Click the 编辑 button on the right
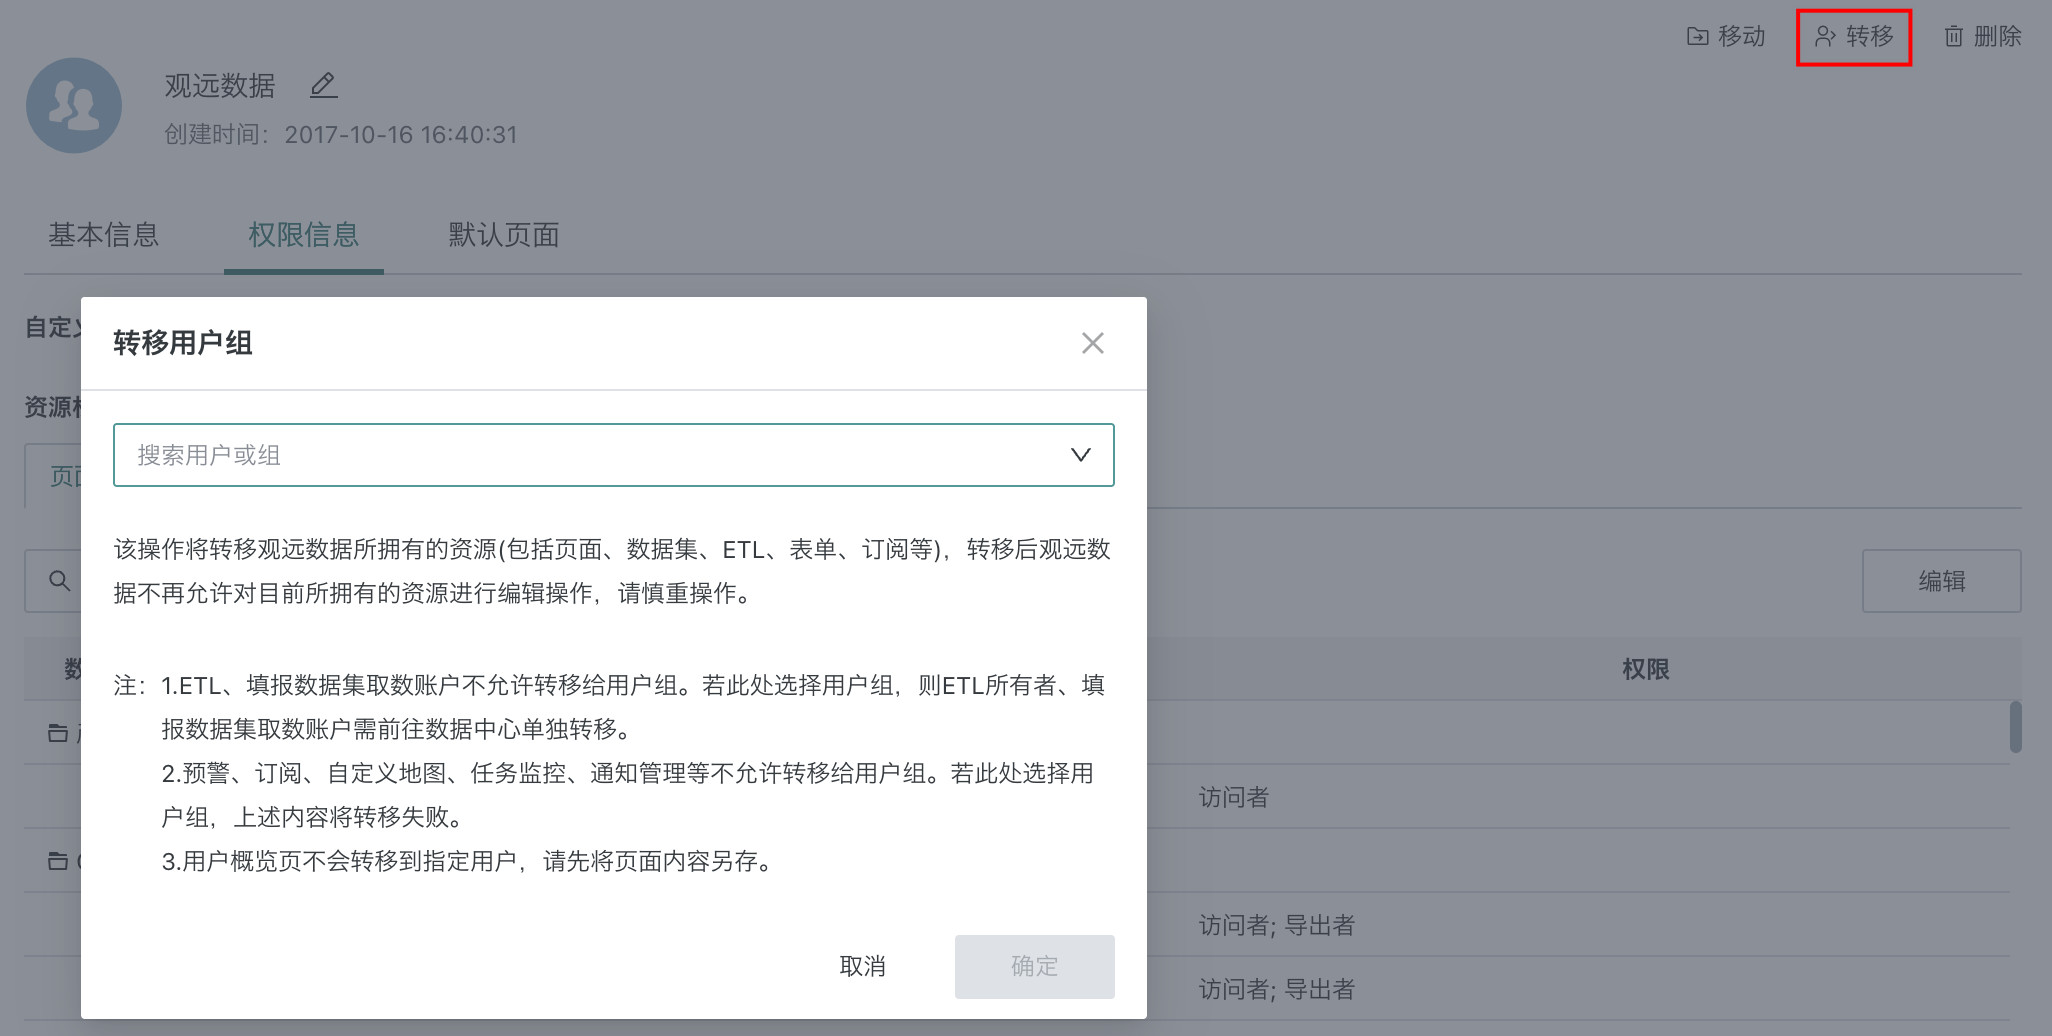 [x=1941, y=581]
